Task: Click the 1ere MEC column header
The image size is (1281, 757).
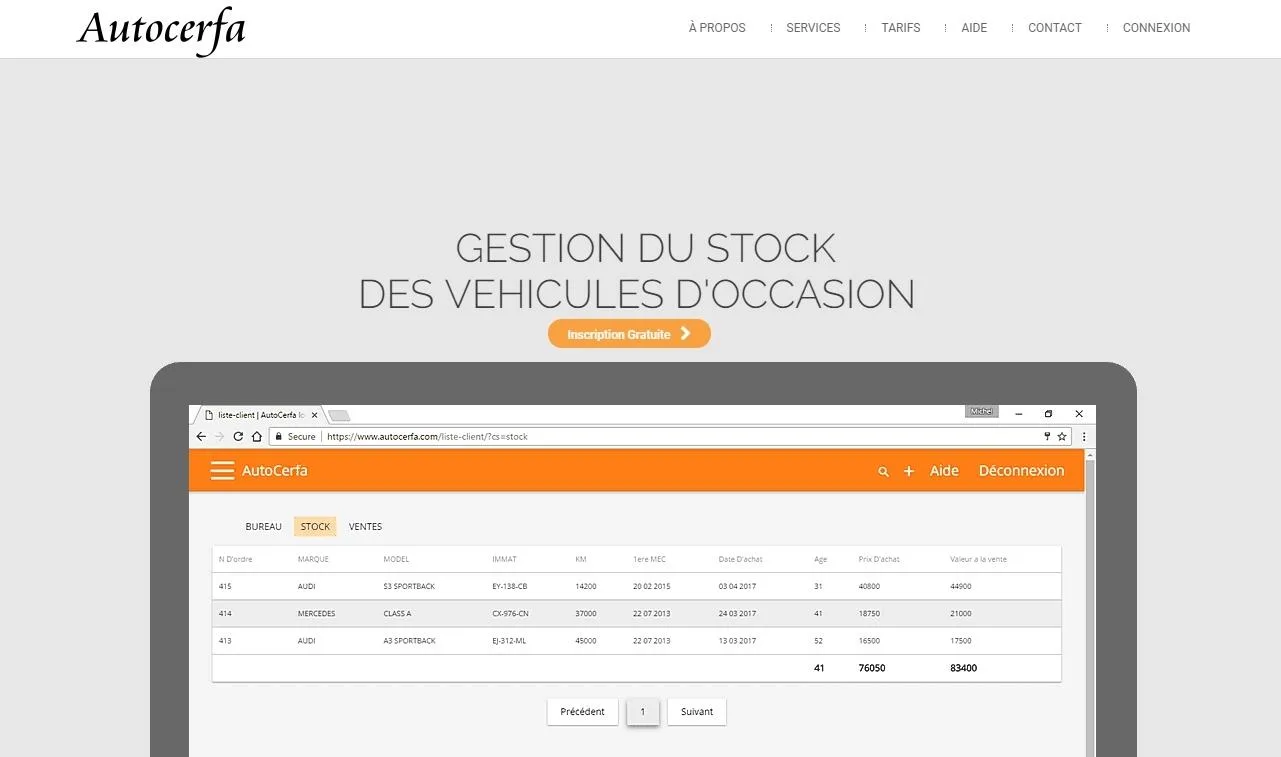Action: tap(649, 559)
